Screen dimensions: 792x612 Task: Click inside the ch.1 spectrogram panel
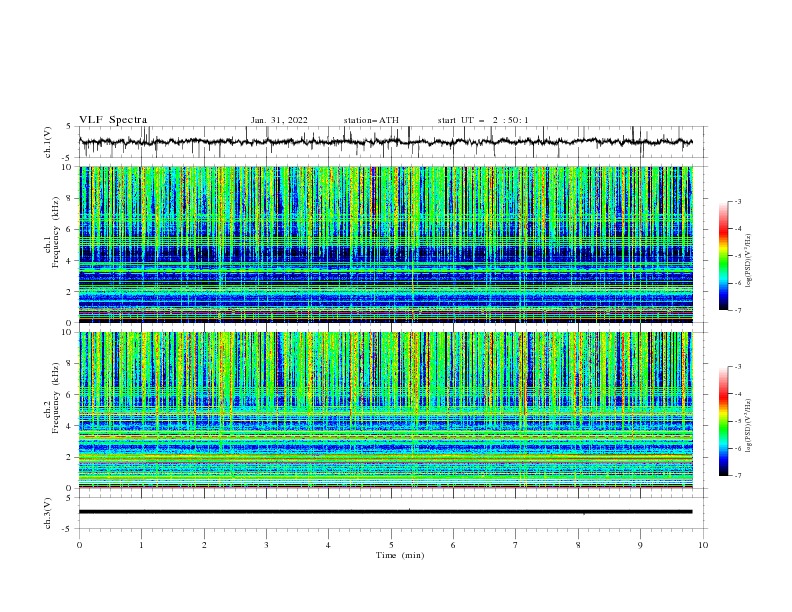pos(385,244)
